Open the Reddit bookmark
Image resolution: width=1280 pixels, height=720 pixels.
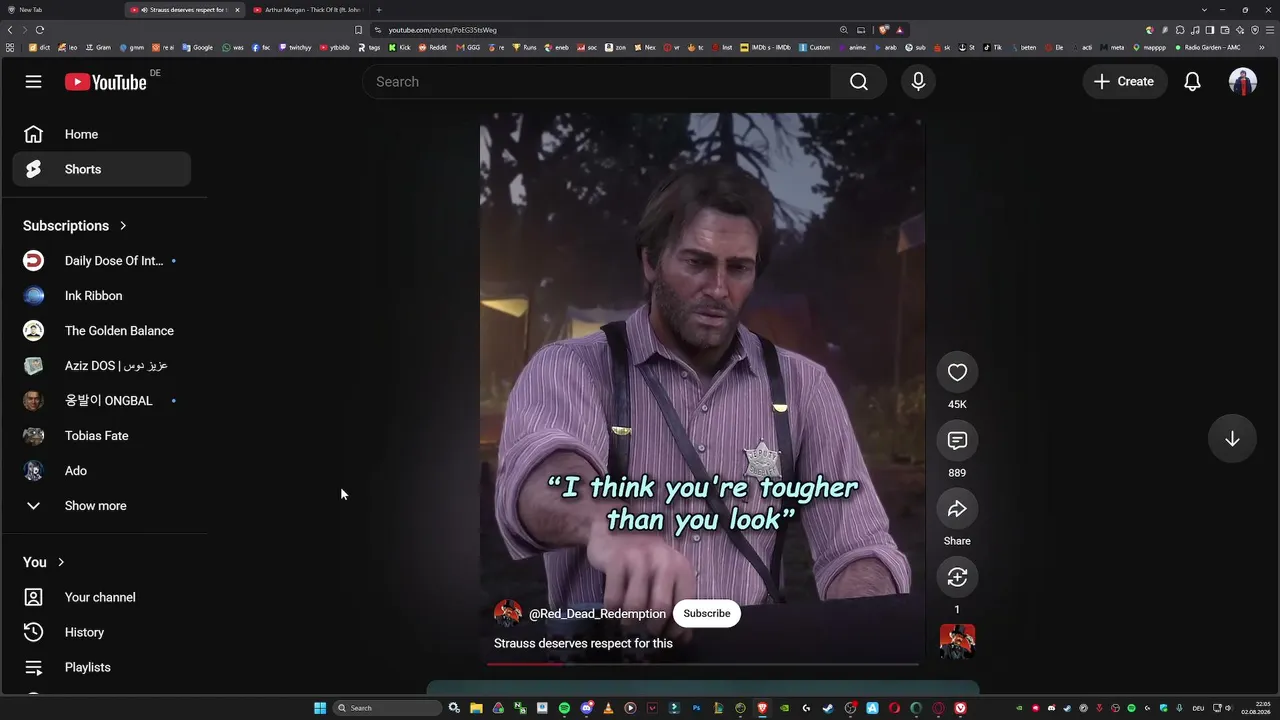[433, 47]
